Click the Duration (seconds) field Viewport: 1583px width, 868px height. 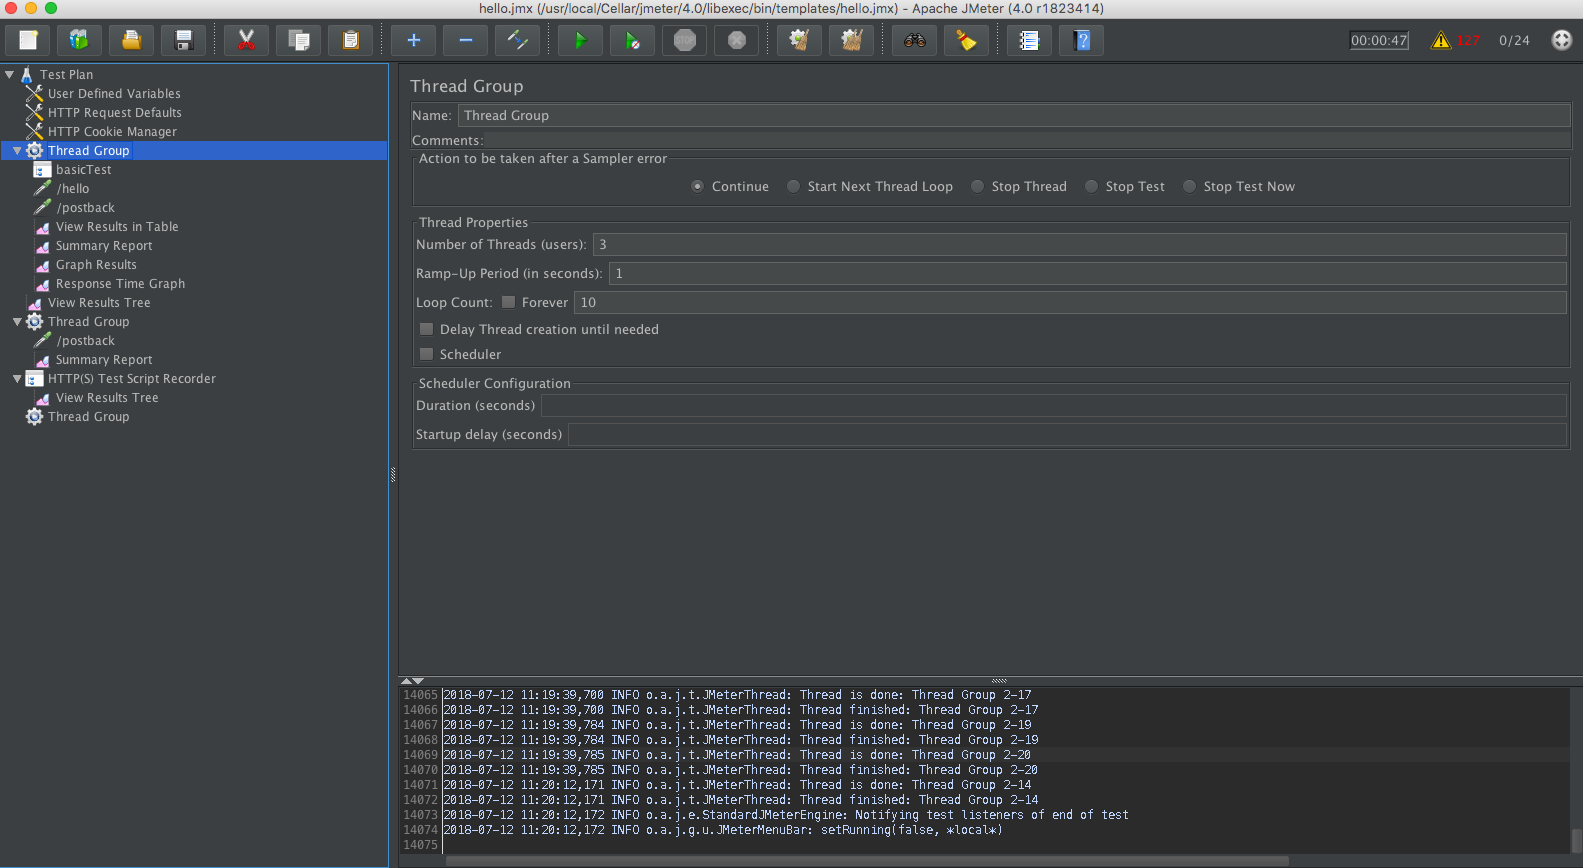[x=1053, y=405]
